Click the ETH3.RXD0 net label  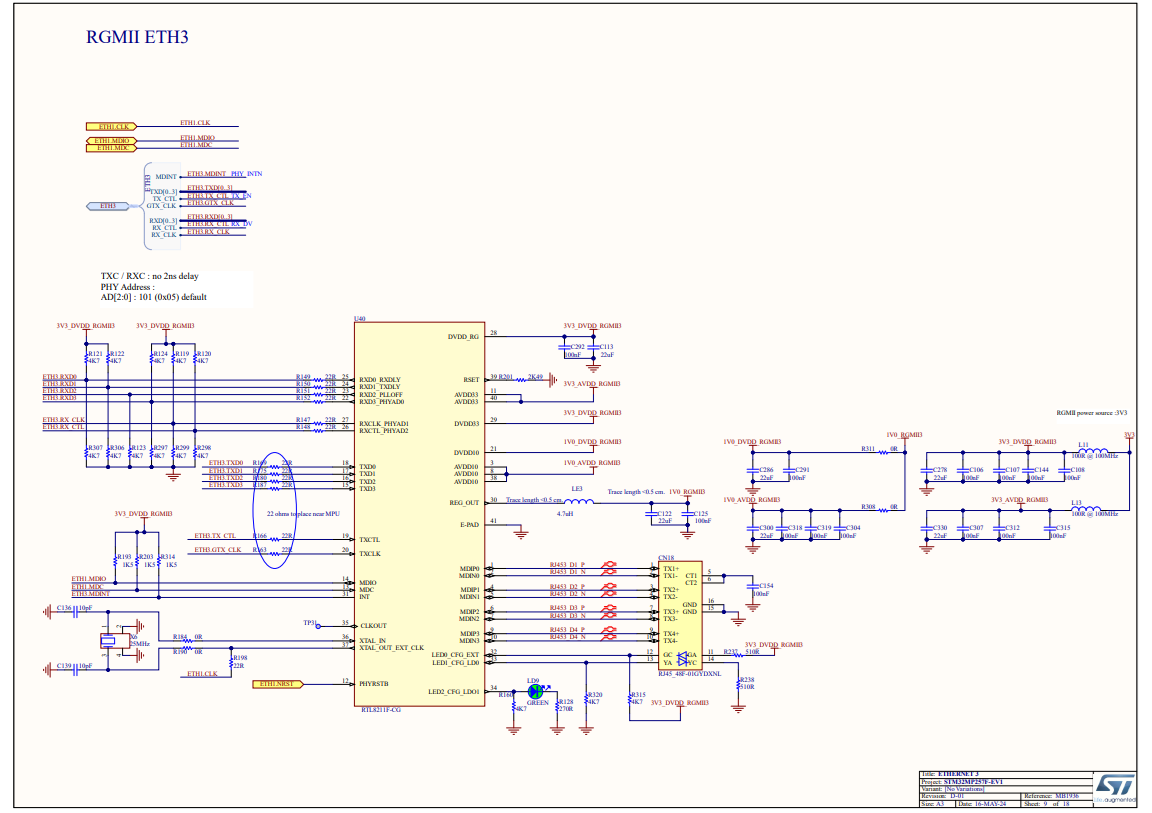pyautogui.click(x=60, y=377)
